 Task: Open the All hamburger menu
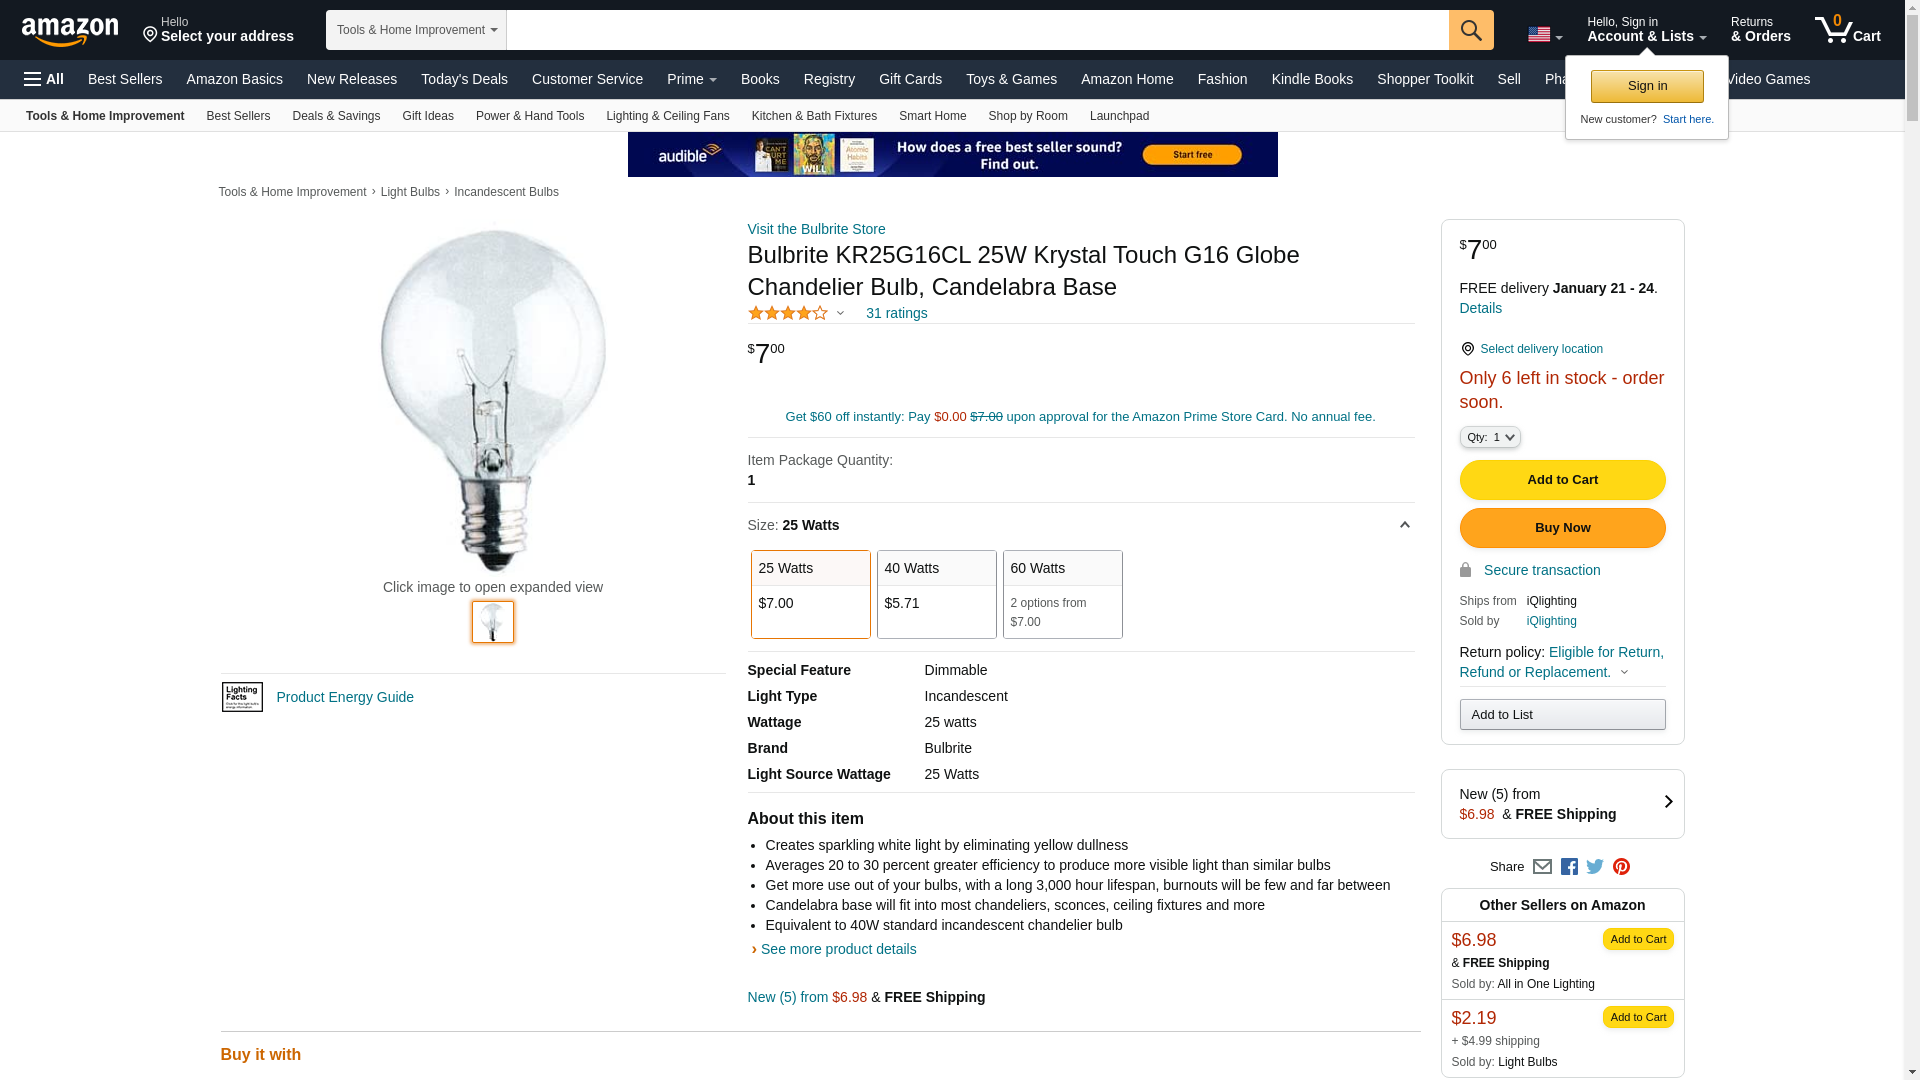point(44,79)
